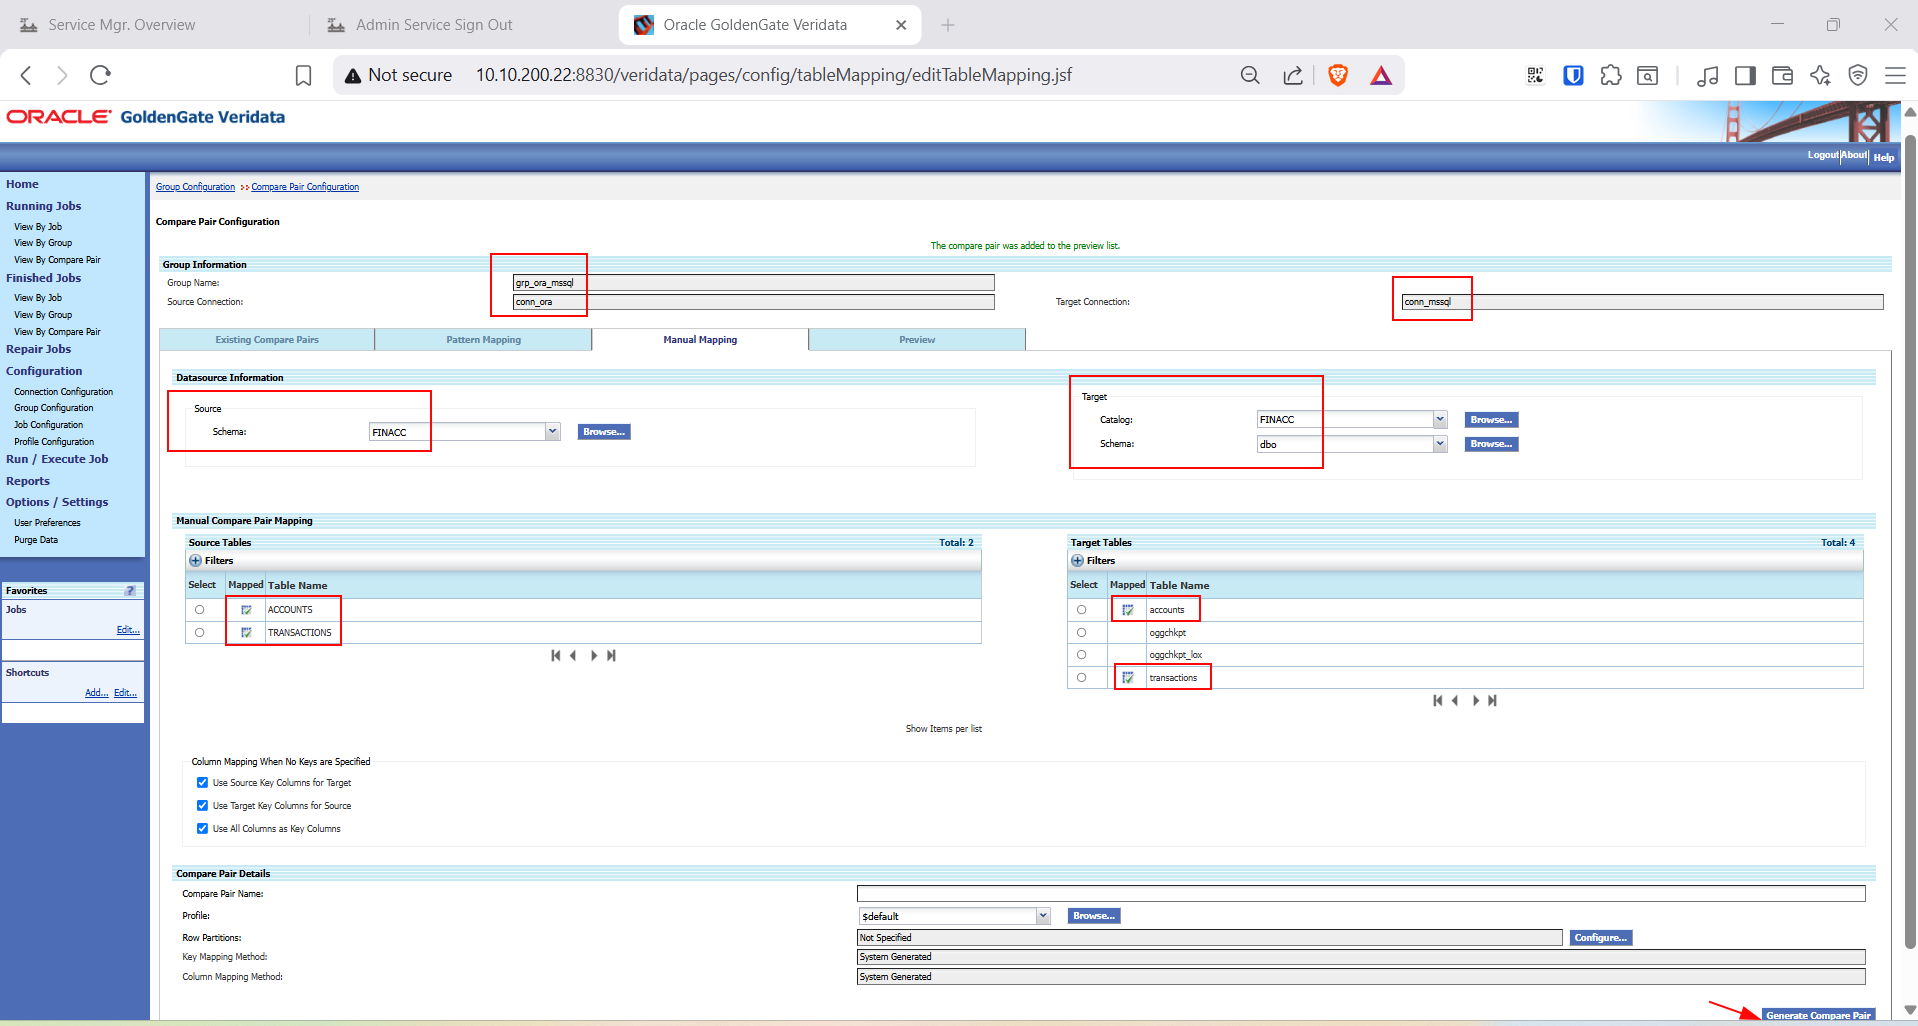Screen dimensions: 1918x1026
Task: Open the browser hamburger menu
Action: coord(1895,75)
